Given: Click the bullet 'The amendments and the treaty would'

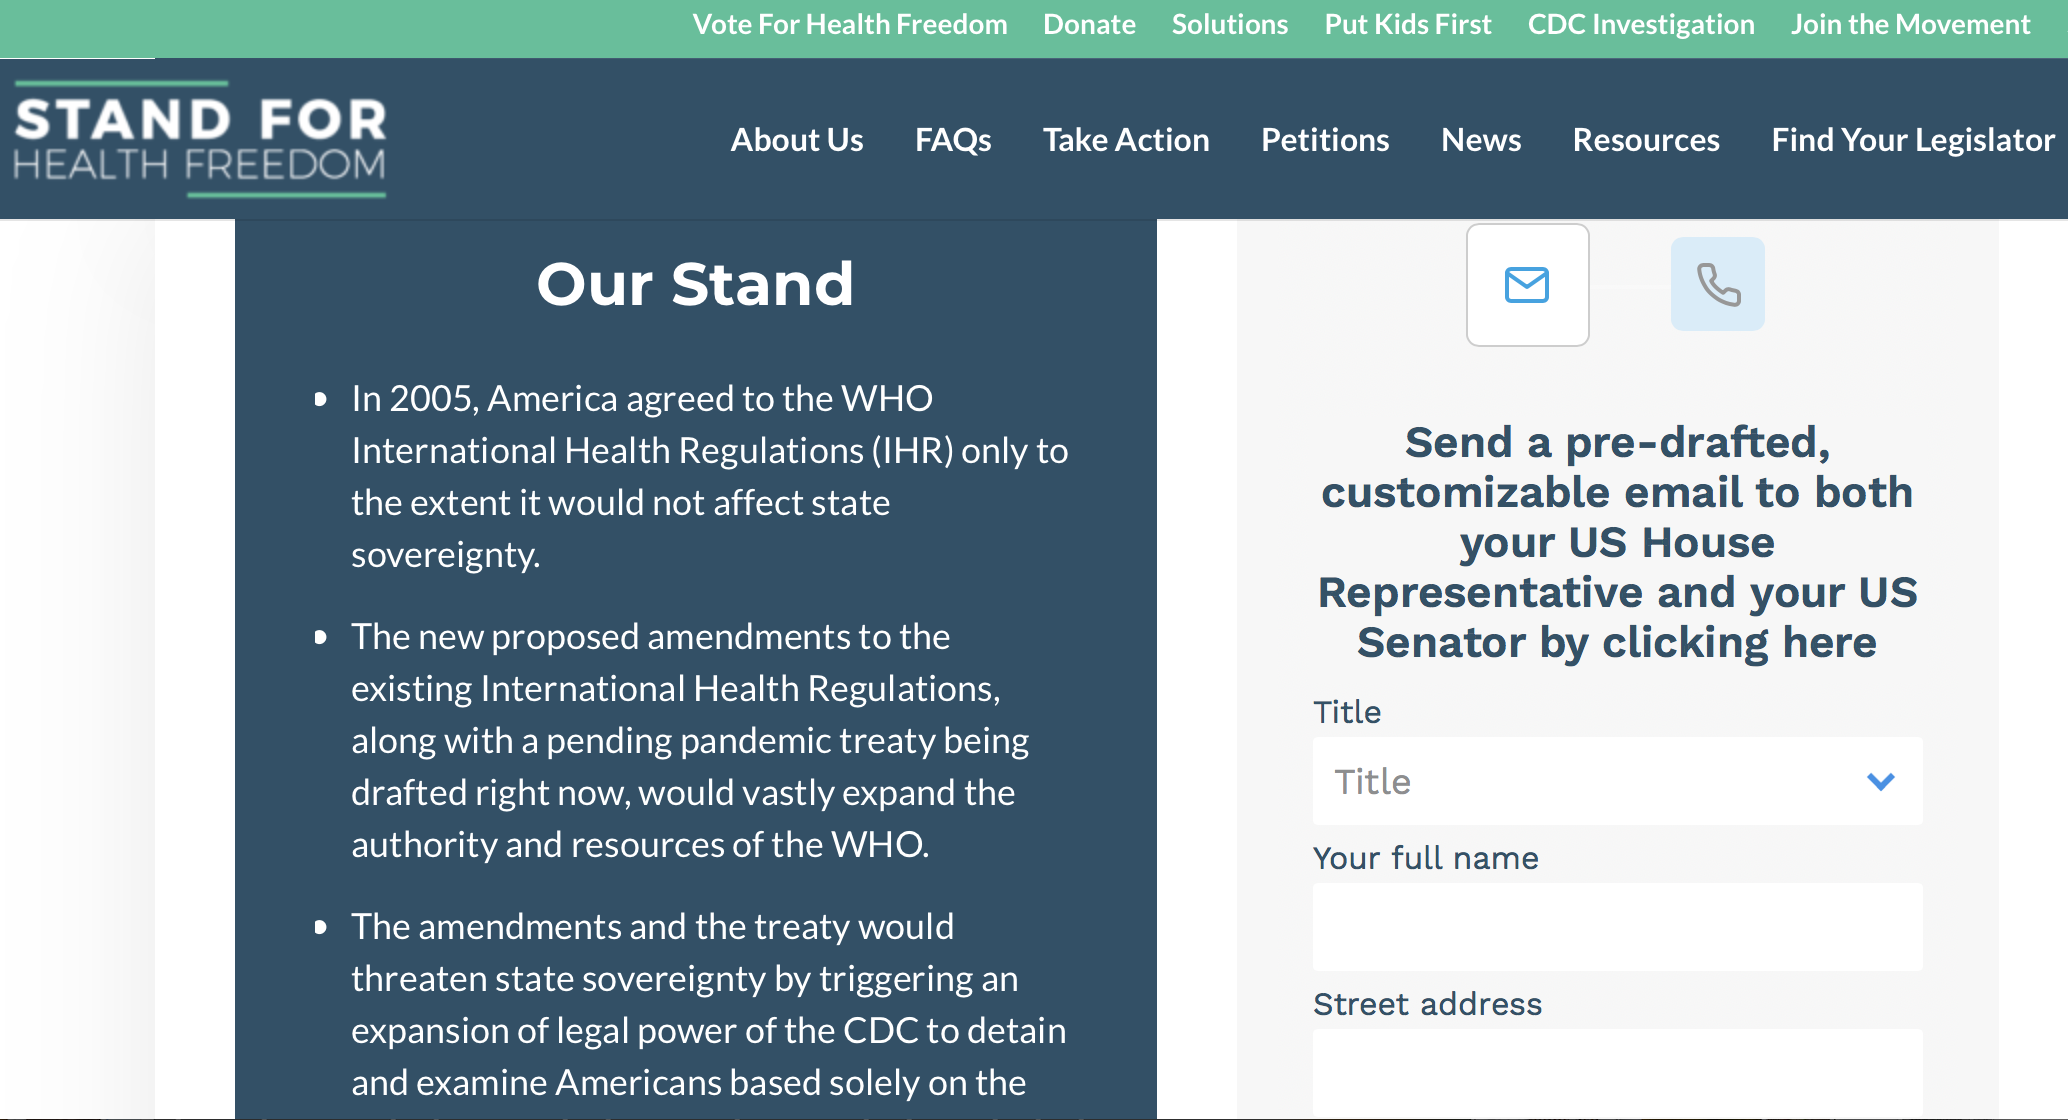Looking at the screenshot, I should 708,1005.
